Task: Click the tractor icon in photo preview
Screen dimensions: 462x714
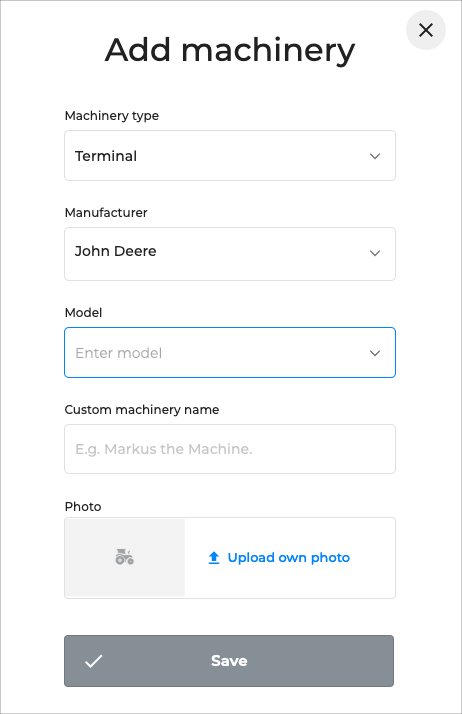Action: click(x=124, y=557)
